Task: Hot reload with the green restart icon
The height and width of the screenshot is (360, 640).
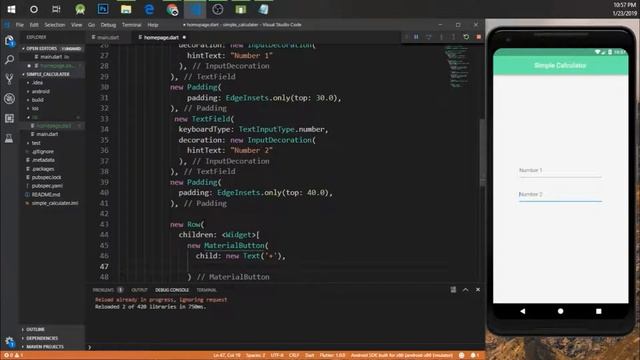Action: (466, 37)
